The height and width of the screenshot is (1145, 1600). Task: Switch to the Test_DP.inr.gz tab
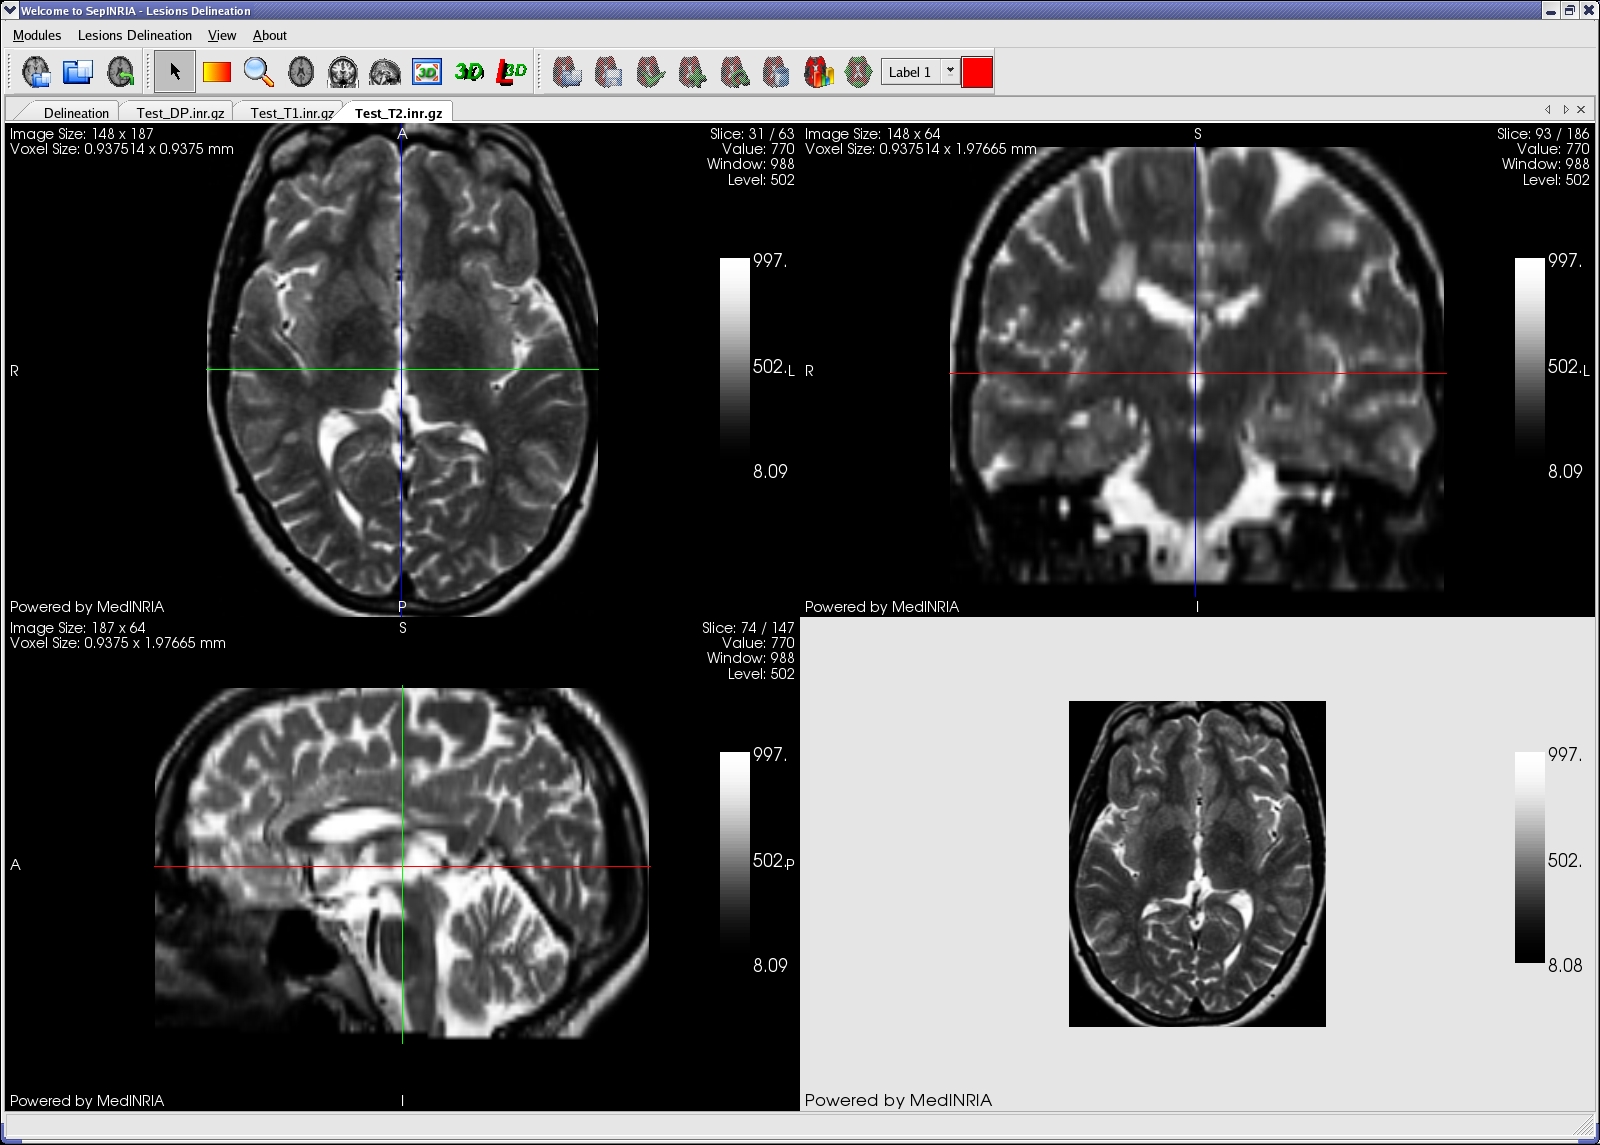[180, 113]
